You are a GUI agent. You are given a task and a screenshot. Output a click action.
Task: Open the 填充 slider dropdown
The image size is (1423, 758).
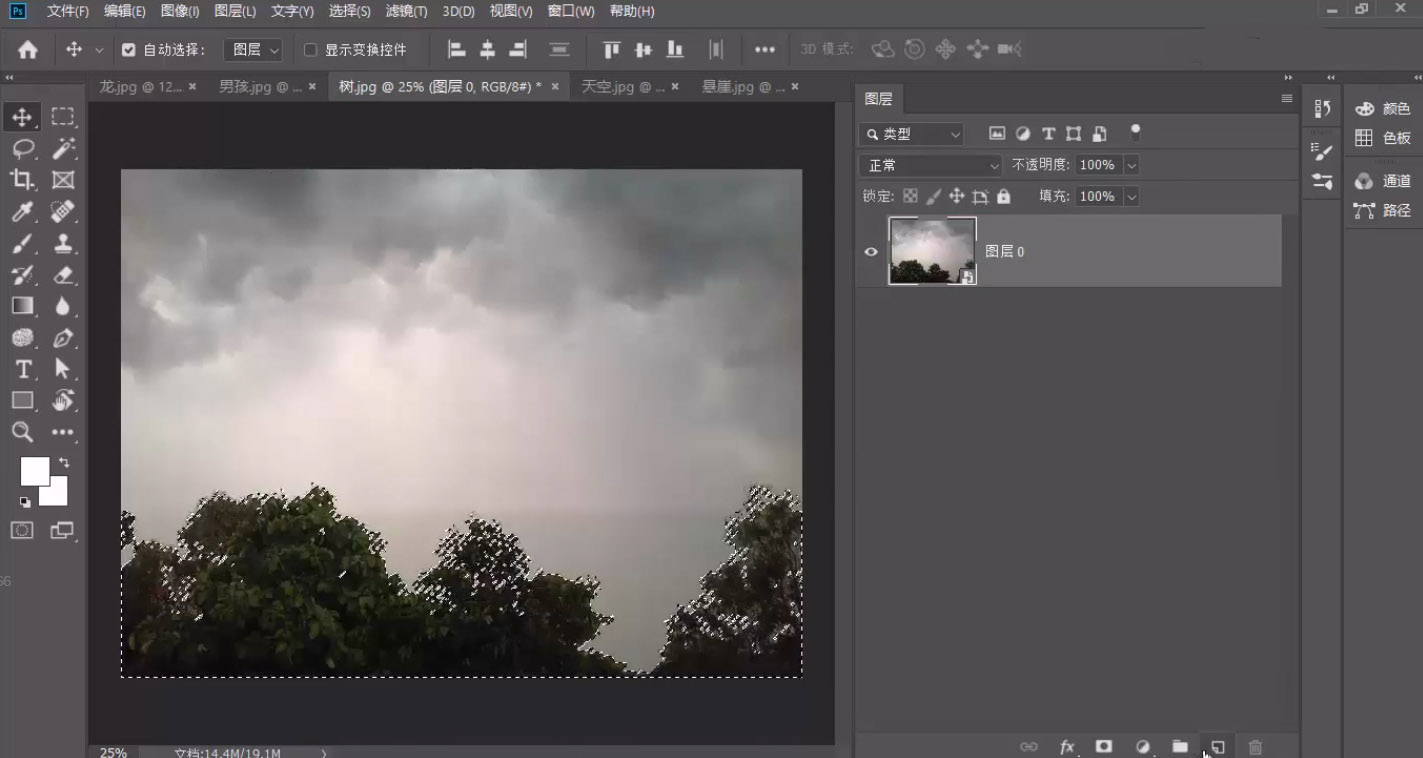(x=1132, y=196)
